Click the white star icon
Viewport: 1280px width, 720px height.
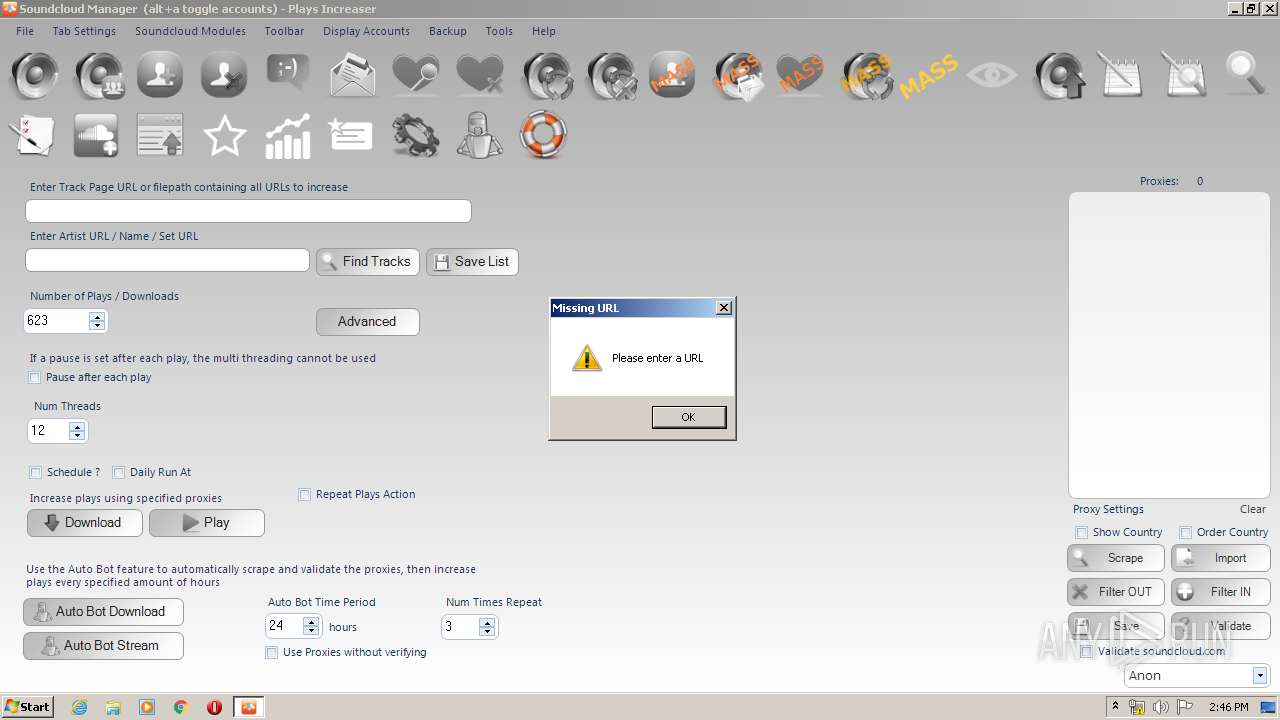[224, 135]
